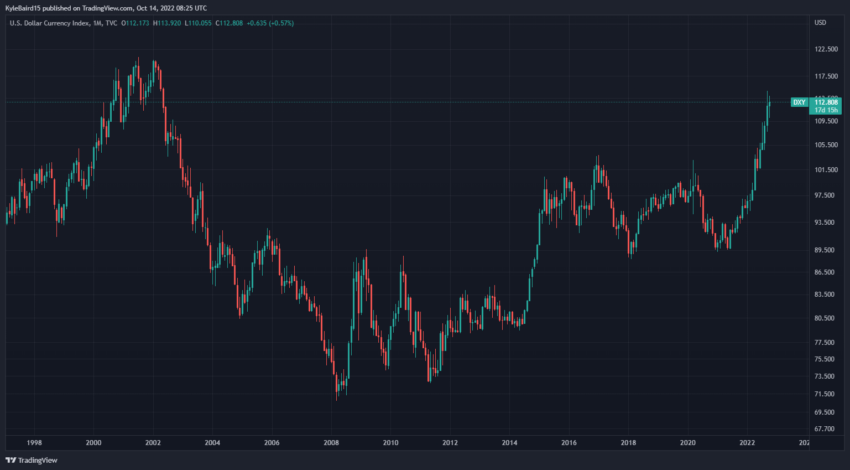Screen dimensions: 850x470
Task: Select the 2022 marker on time axis
Action: click(x=747, y=443)
